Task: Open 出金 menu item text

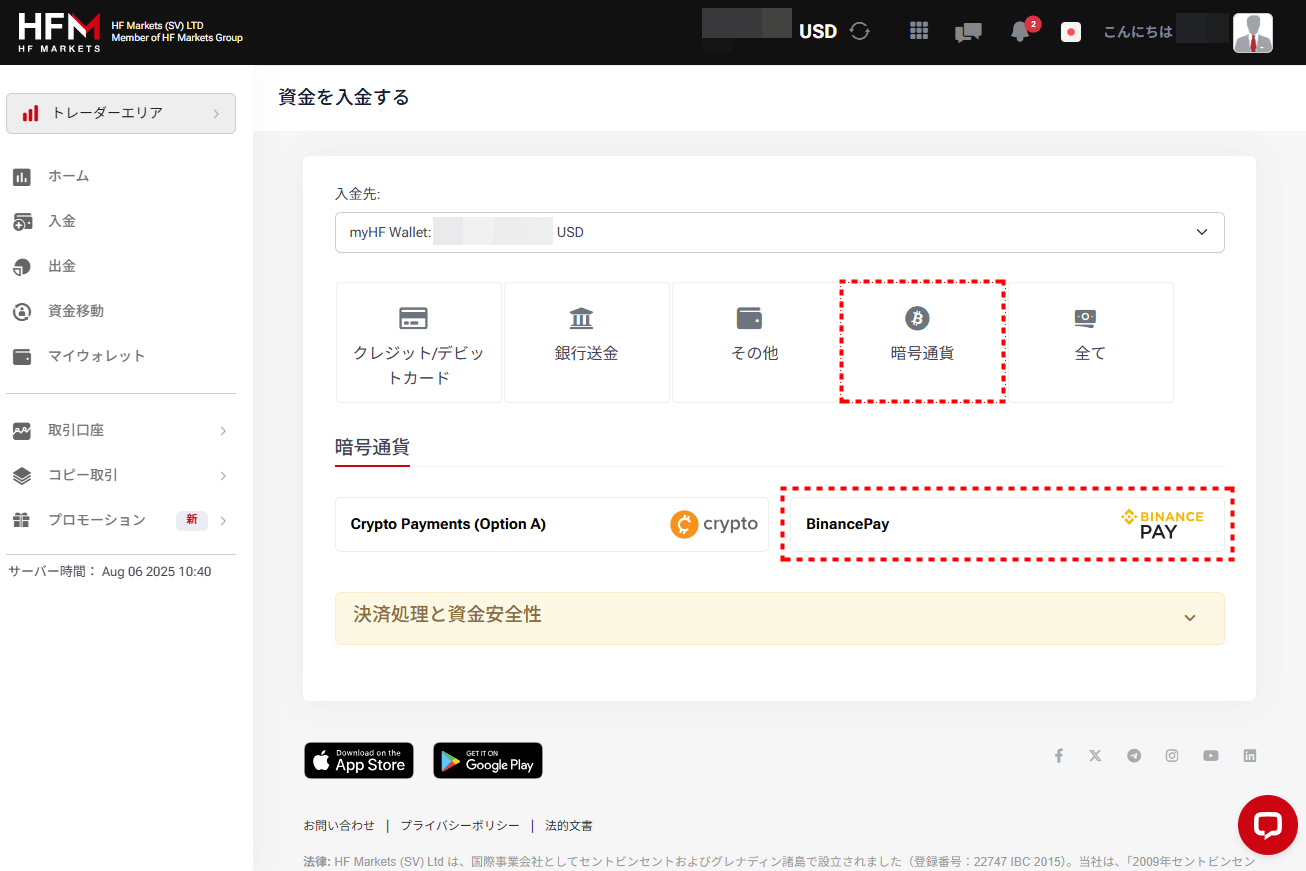Action: (x=62, y=266)
